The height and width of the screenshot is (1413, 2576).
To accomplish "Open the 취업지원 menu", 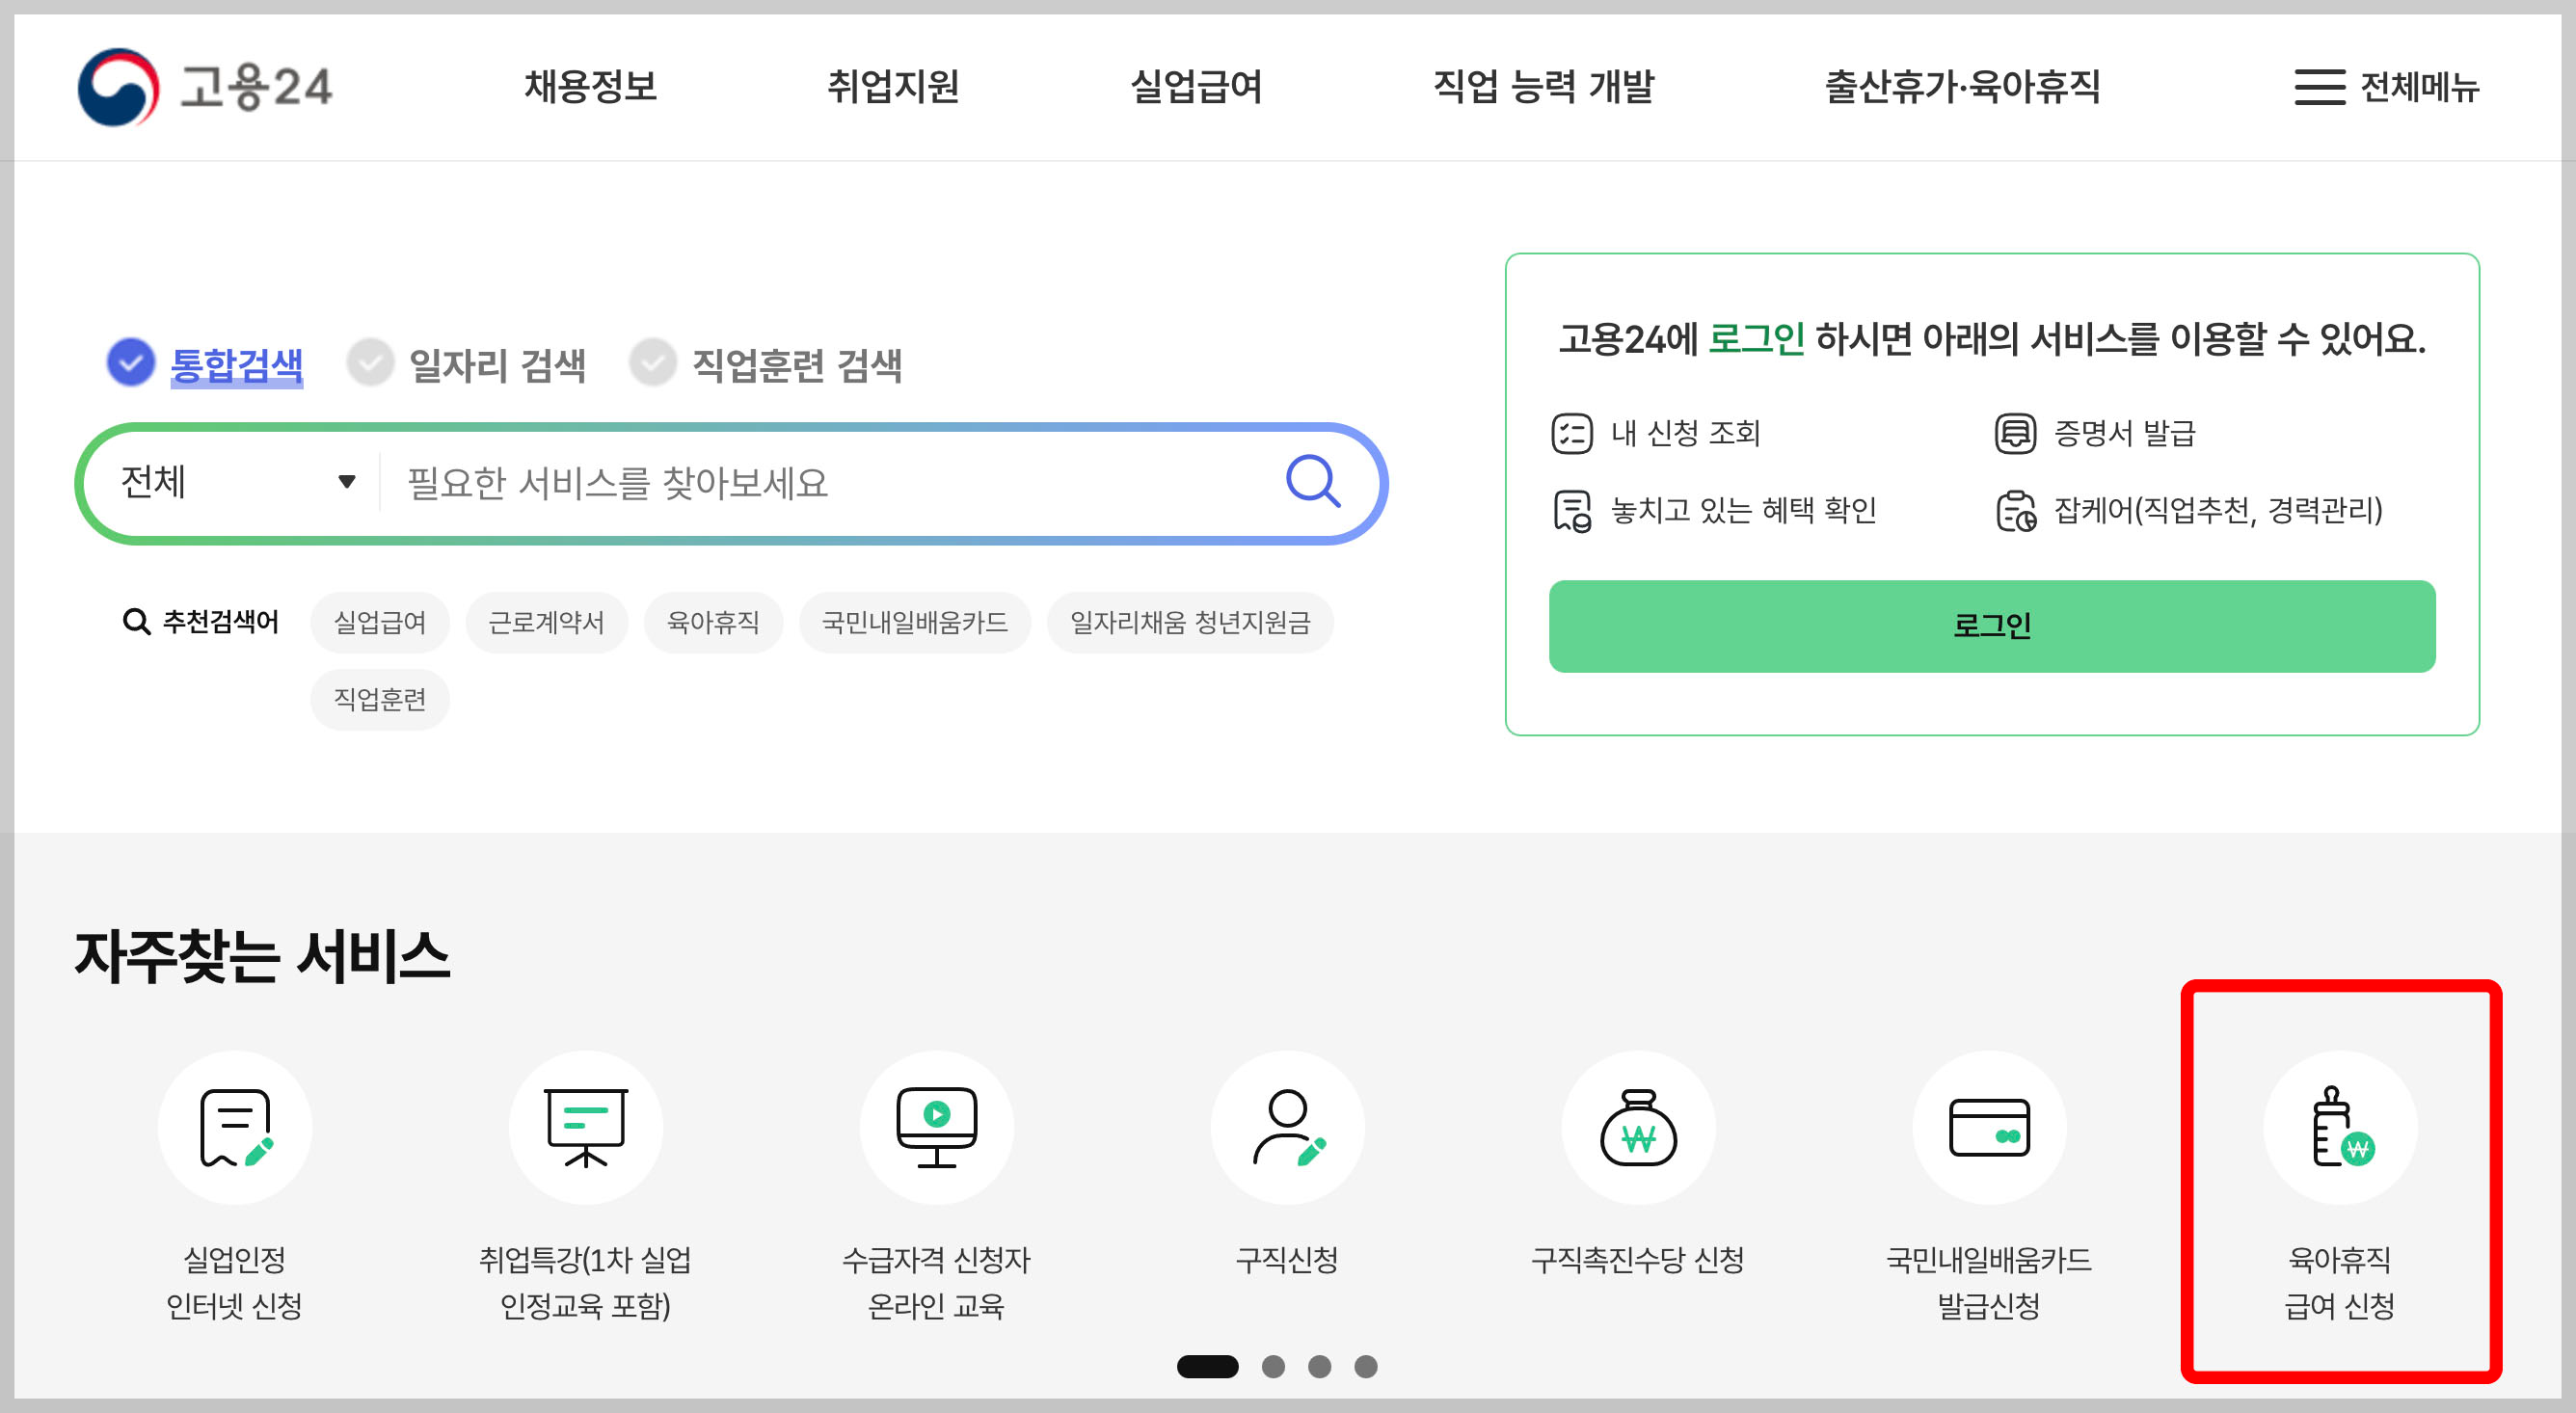I will pos(893,87).
